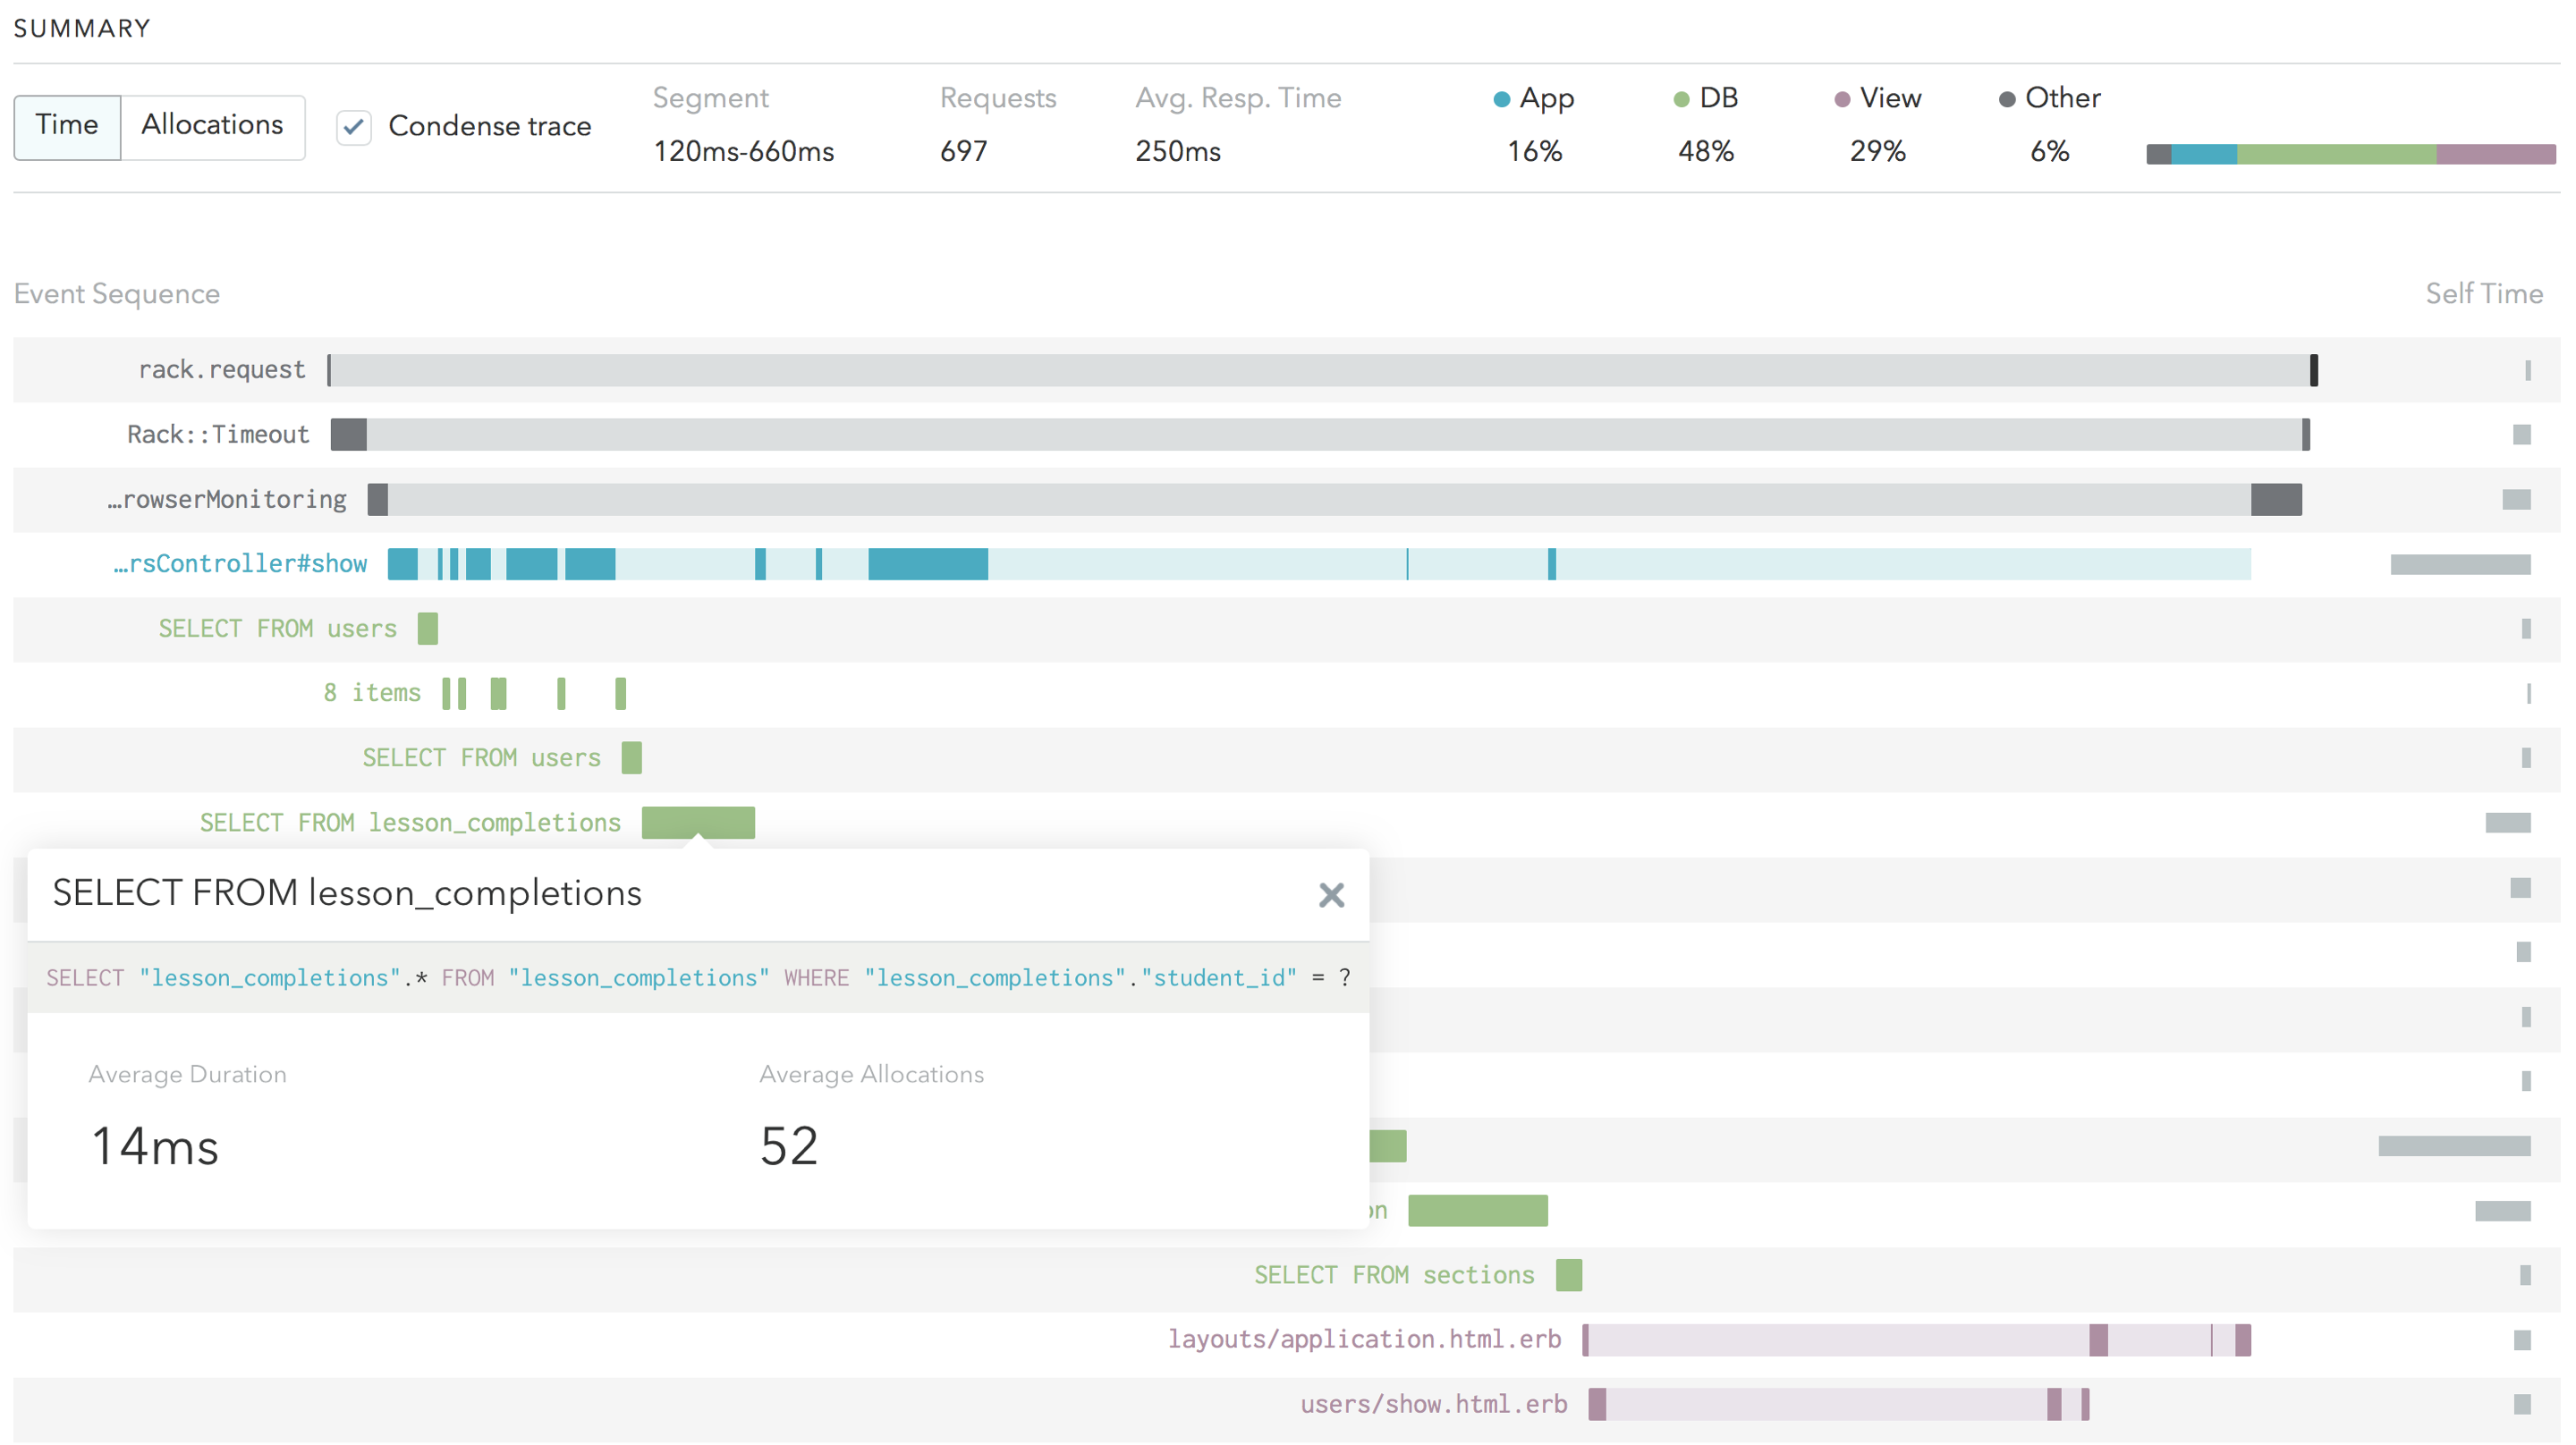This screenshot has height=1445, width=2576.
Task: Enable the Allocations view toggle
Action: pyautogui.click(x=212, y=126)
